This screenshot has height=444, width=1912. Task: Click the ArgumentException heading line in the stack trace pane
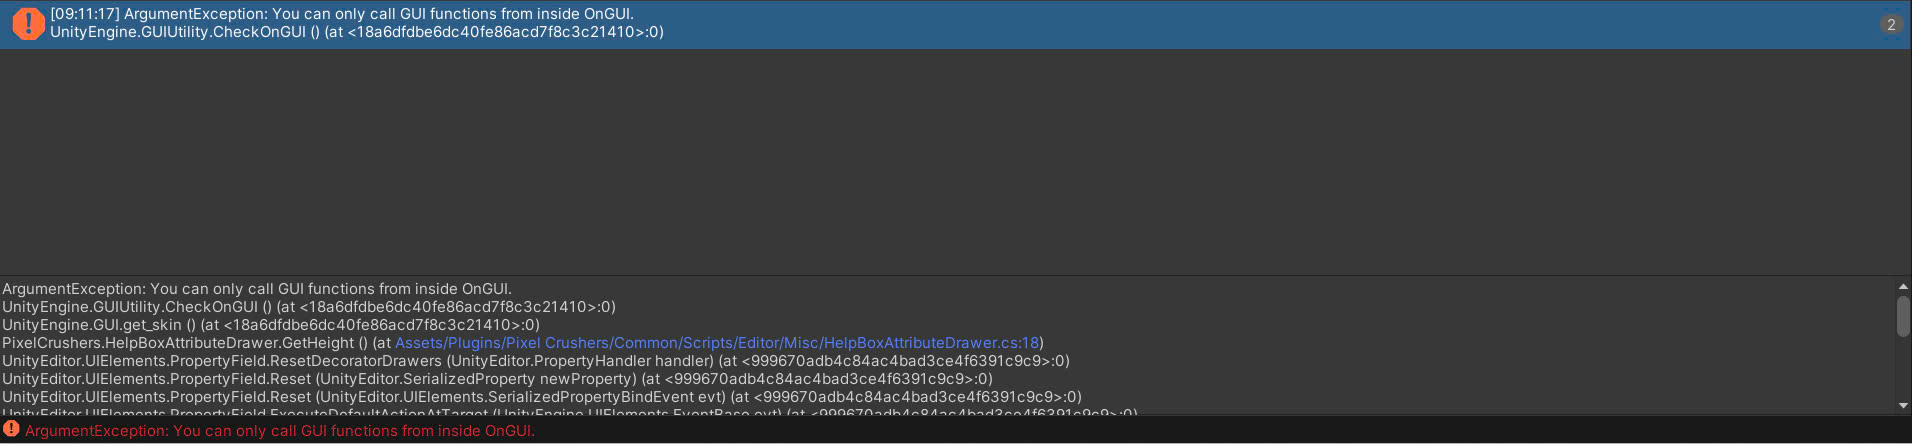tap(257, 289)
